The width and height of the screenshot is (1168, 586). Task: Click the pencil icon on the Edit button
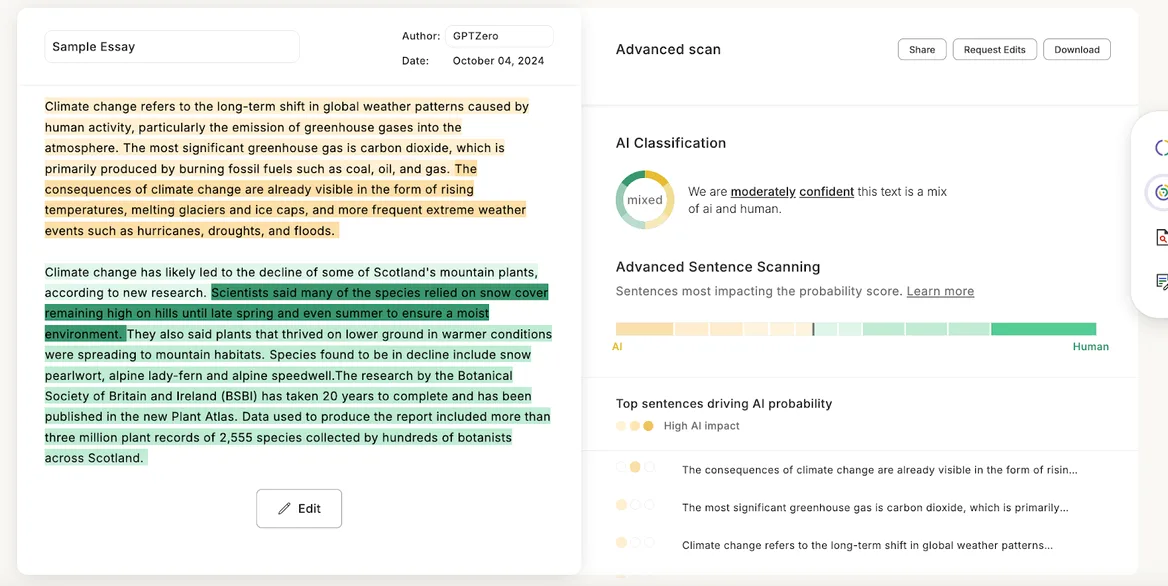point(284,509)
